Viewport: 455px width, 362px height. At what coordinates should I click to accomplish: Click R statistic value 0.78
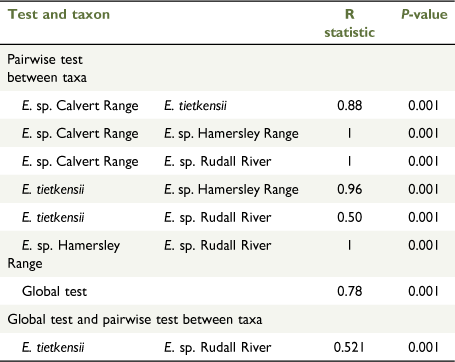tap(350, 291)
